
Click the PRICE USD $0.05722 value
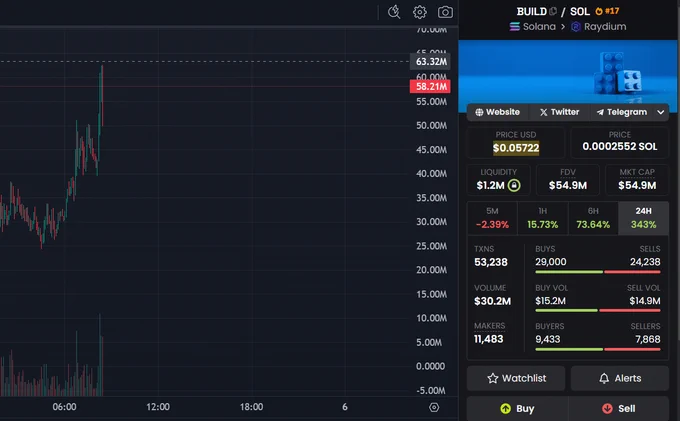pos(516,148)
